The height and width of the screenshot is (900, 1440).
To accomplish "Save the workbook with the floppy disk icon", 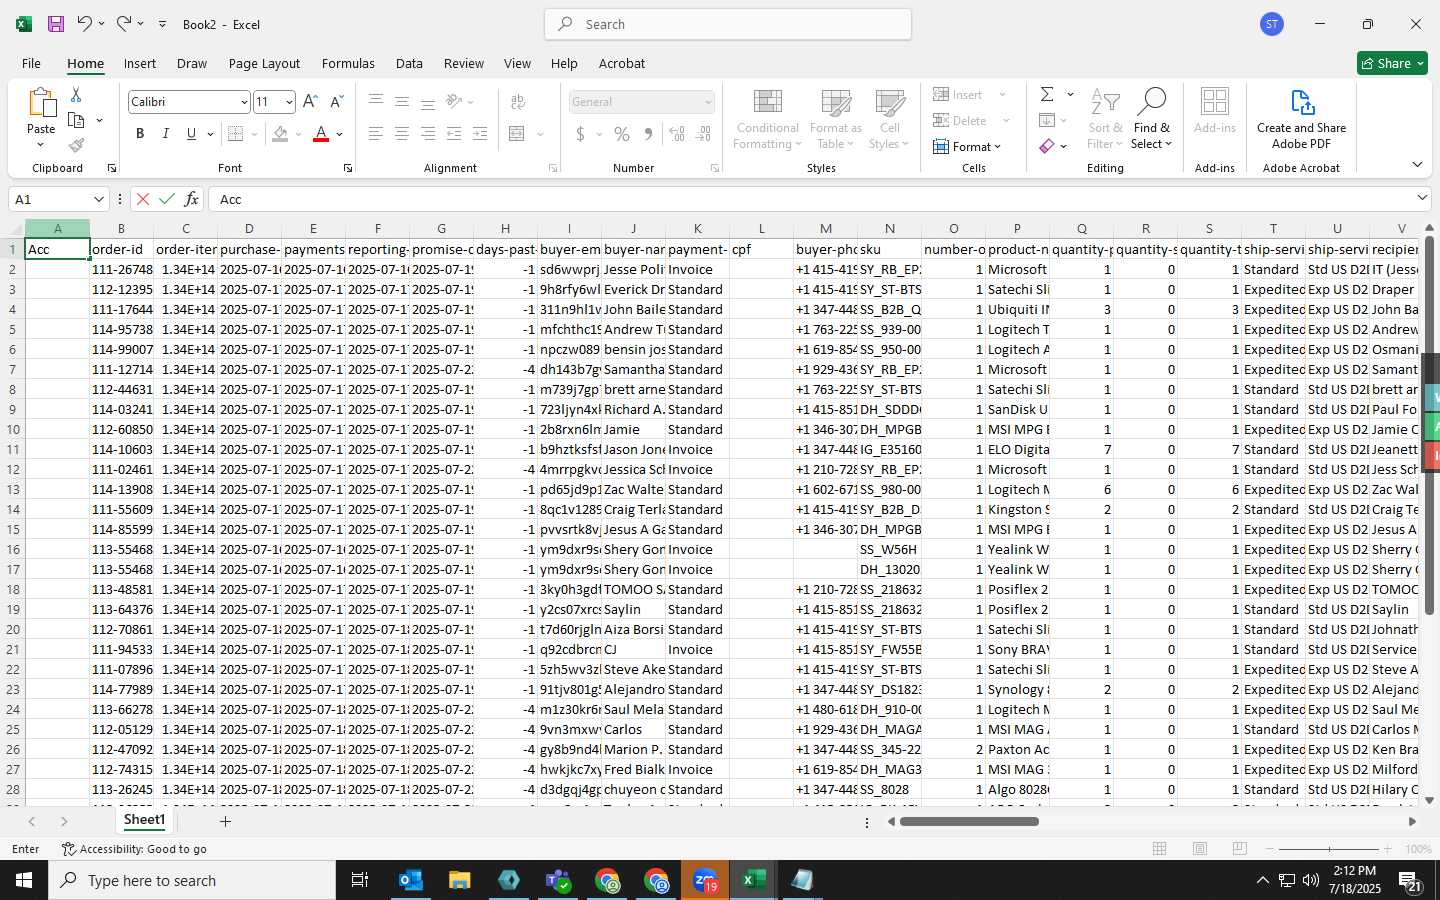I will click(56, 24).
